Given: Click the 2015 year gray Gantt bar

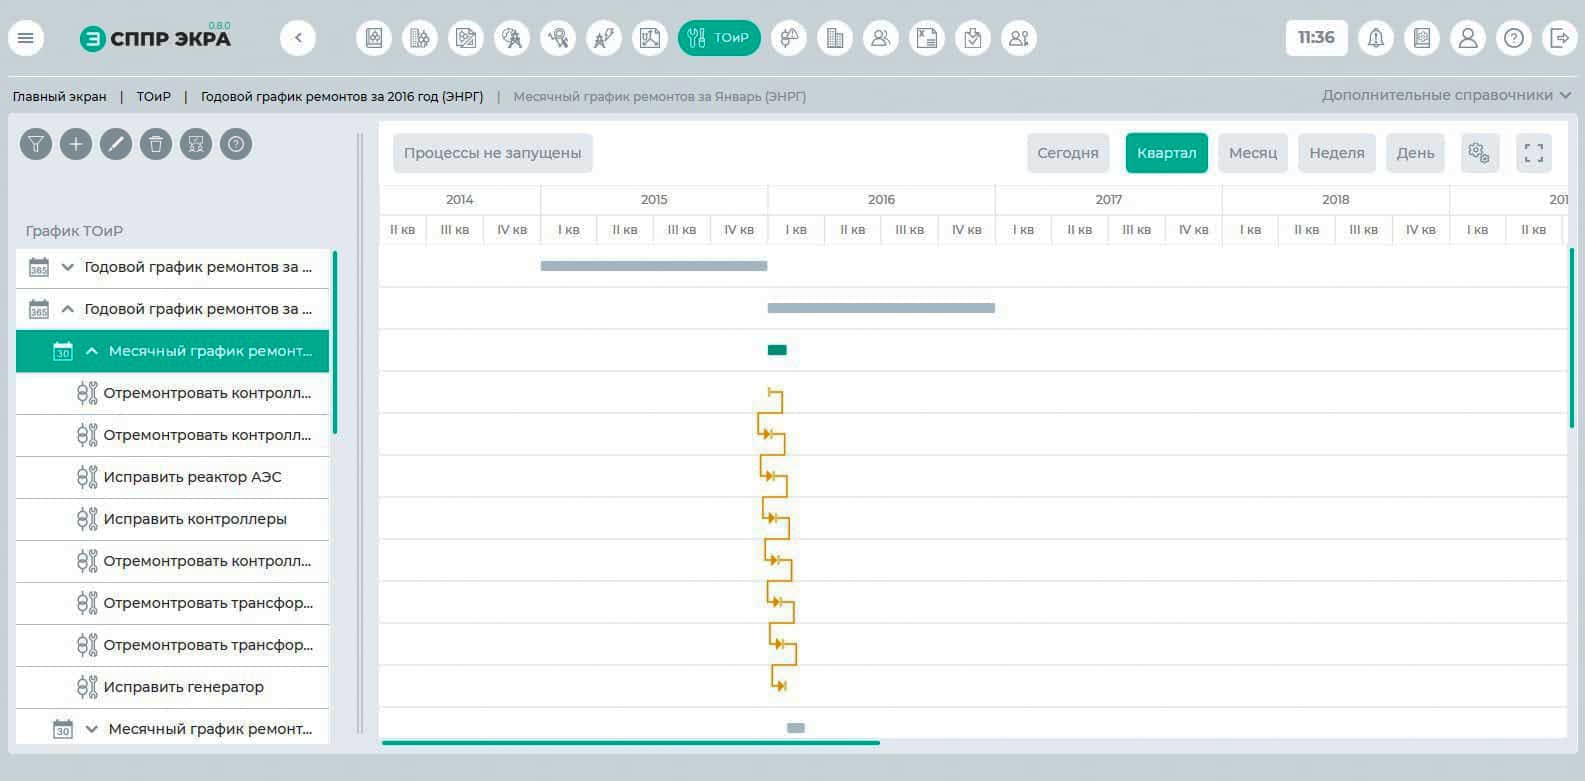Looking at the screenshot, I should 654,266.
